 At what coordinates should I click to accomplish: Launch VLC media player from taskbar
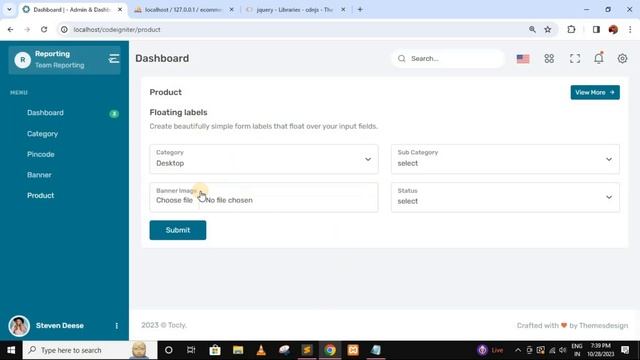[x=261, y=350]
